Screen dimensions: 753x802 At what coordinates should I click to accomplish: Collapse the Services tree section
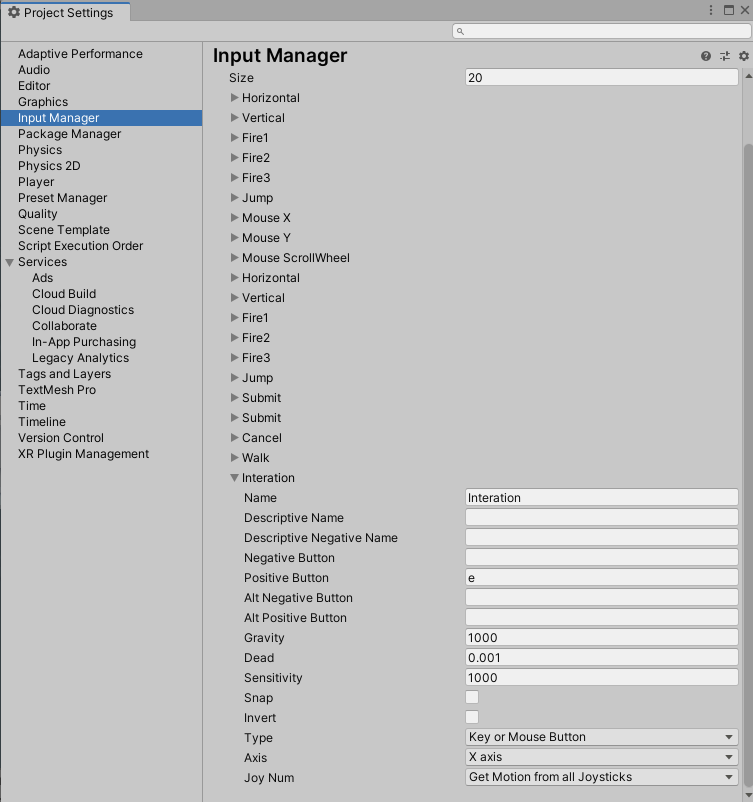(9, 262)
